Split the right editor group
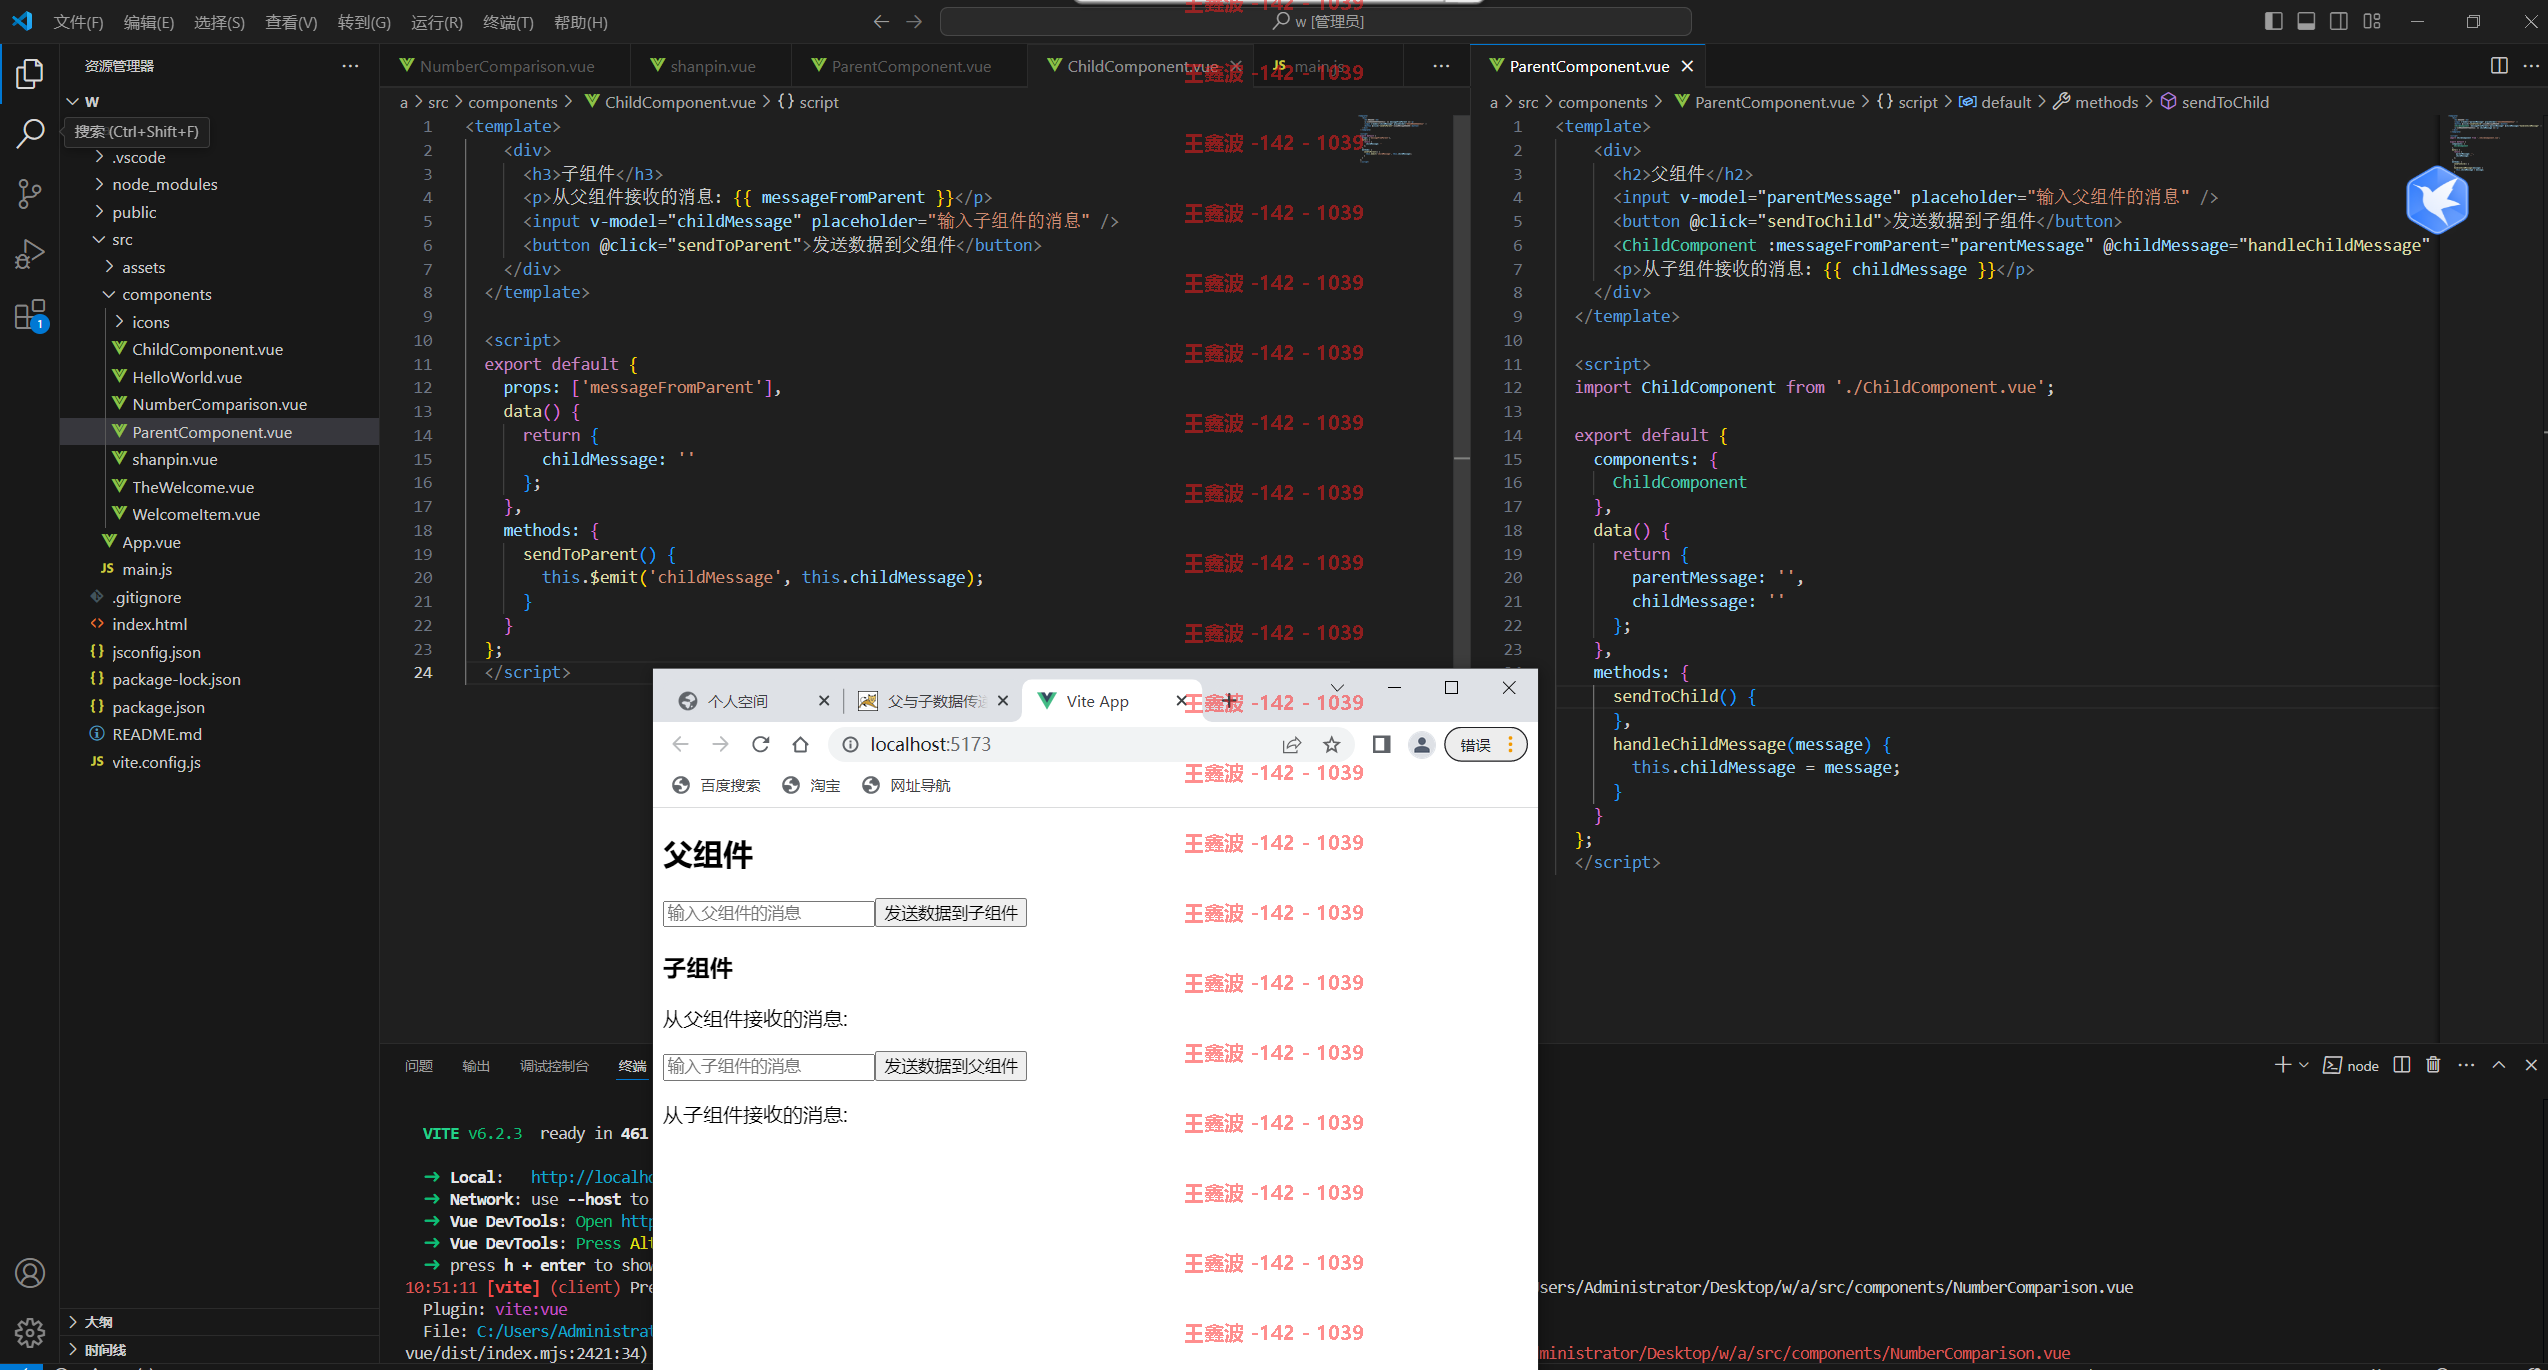The image size is (2548, 1370). (2499, 66)
